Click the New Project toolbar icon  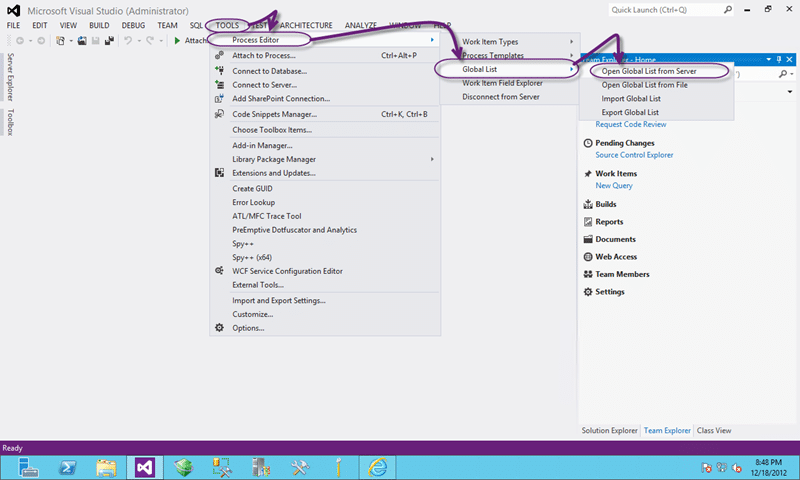(x=60, y=40)
